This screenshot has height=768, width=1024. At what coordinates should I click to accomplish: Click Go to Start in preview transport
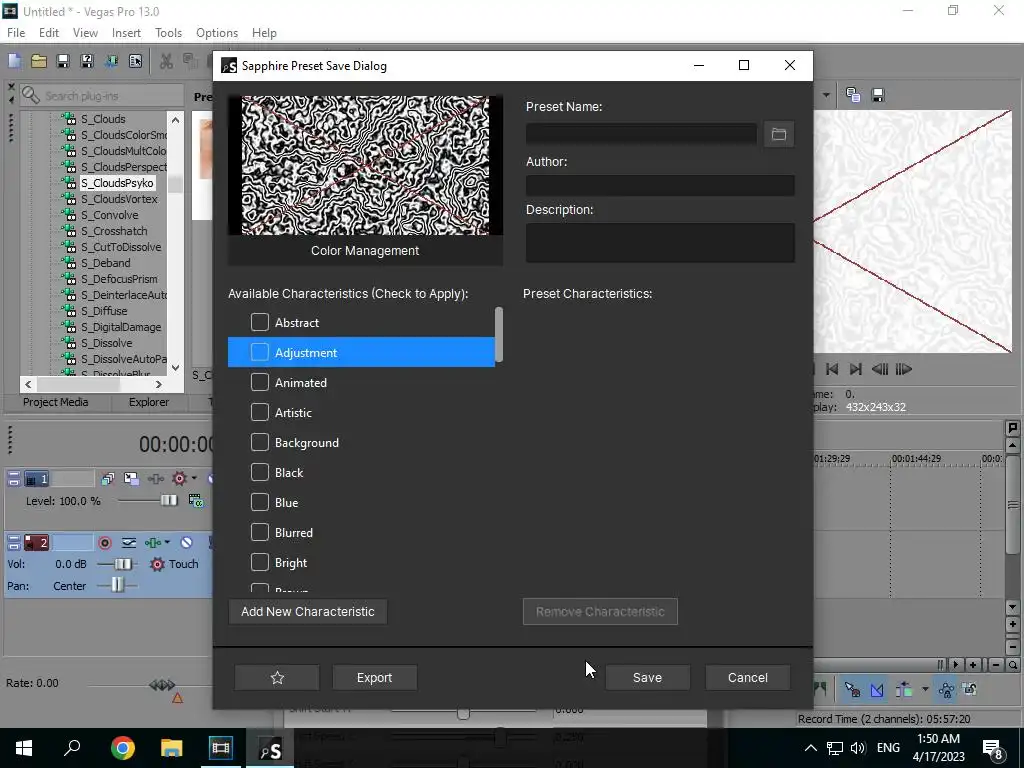coord(832,369)
